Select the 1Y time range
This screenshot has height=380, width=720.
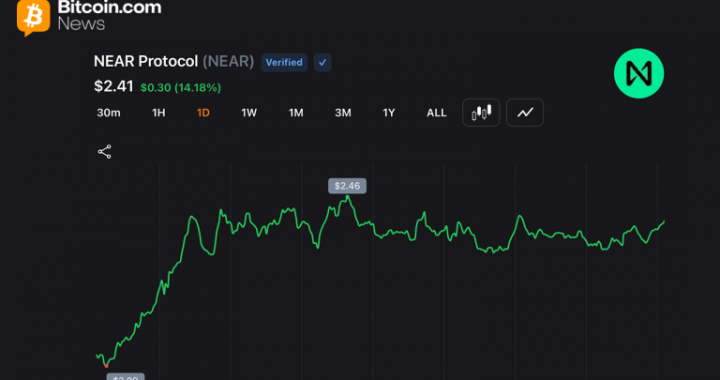[x=389, y=113]
